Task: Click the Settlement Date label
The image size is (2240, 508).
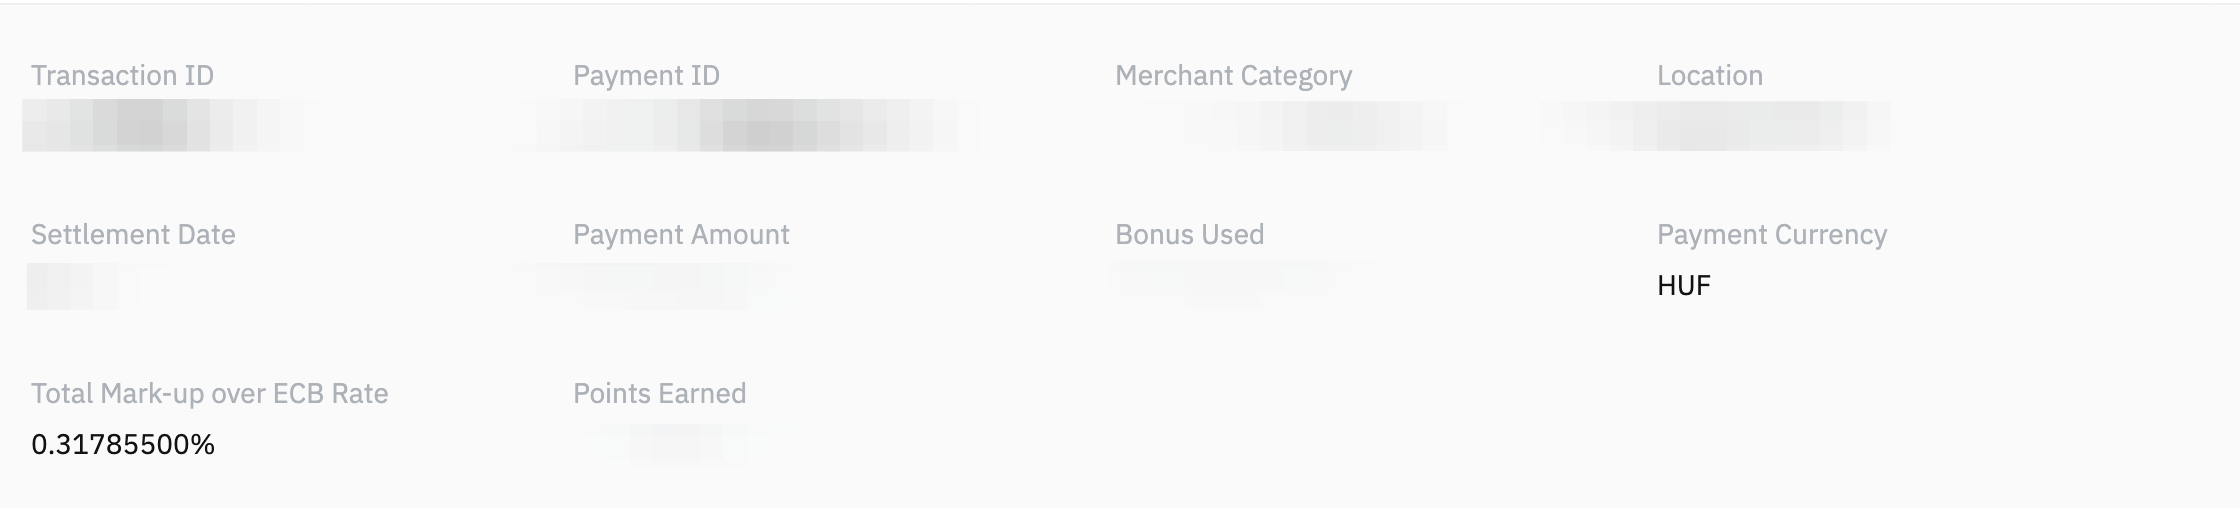Action: pyautogui.click(x=133, y=235)
